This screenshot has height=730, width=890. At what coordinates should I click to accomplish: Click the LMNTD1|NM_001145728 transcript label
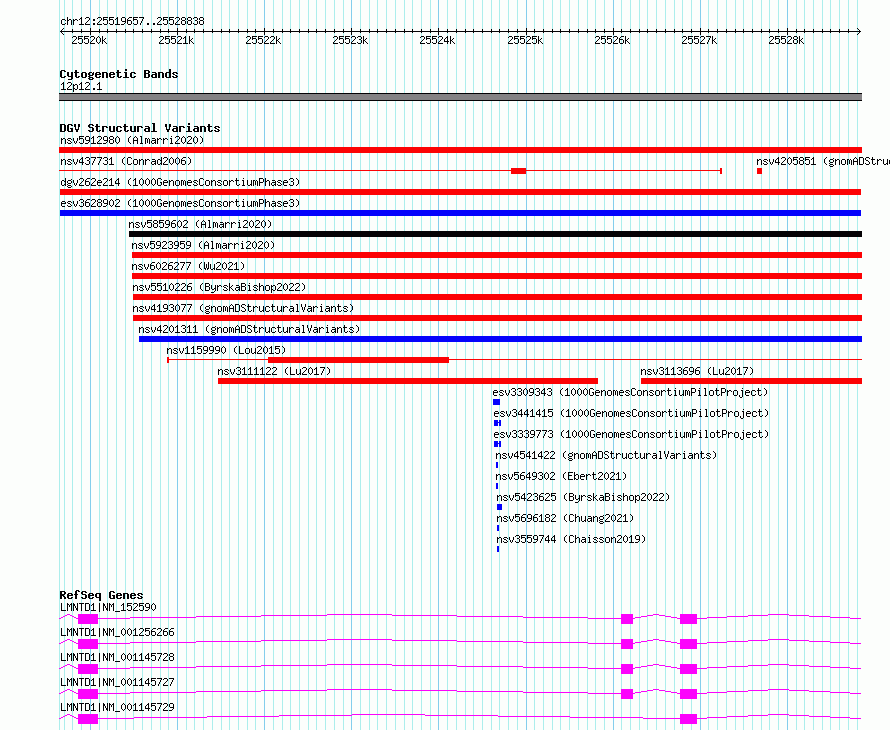117,657
